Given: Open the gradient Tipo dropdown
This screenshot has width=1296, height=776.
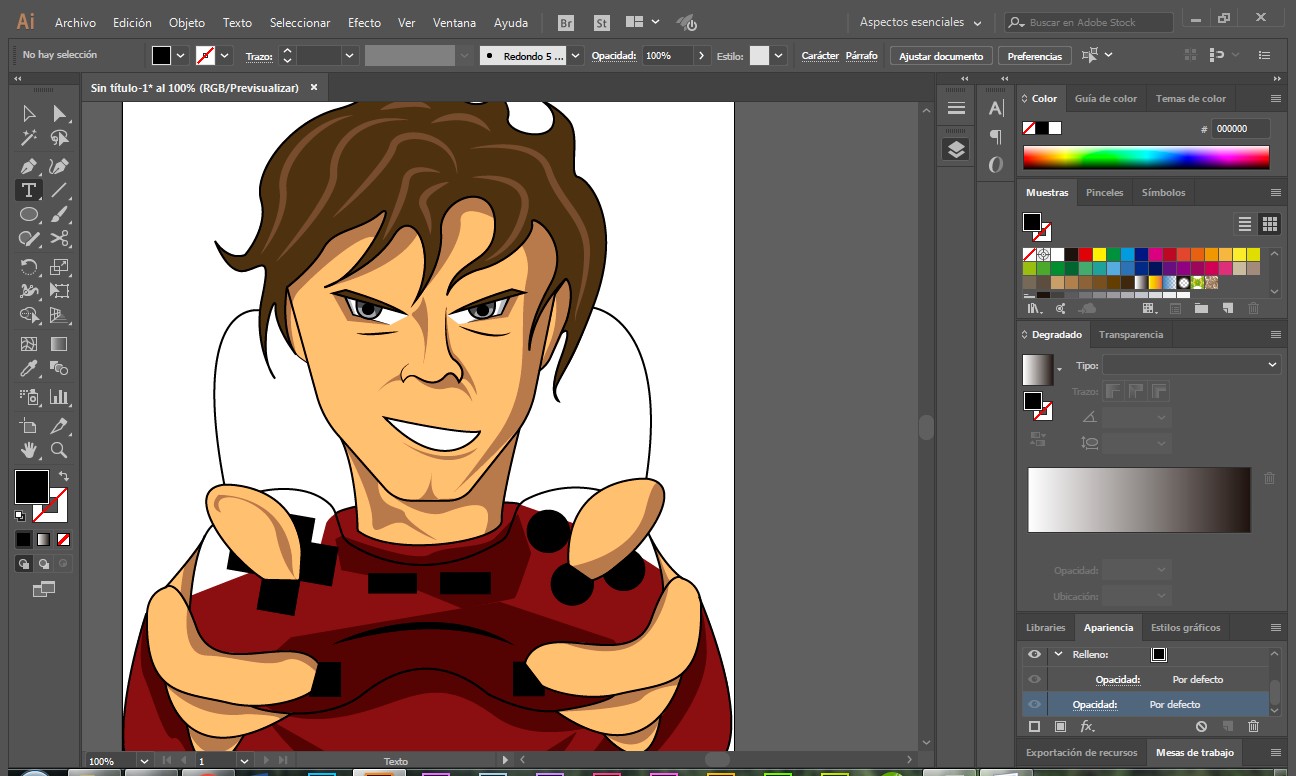Looking at the screenshot, I should pyautogui.click(x=1190, y=365).
